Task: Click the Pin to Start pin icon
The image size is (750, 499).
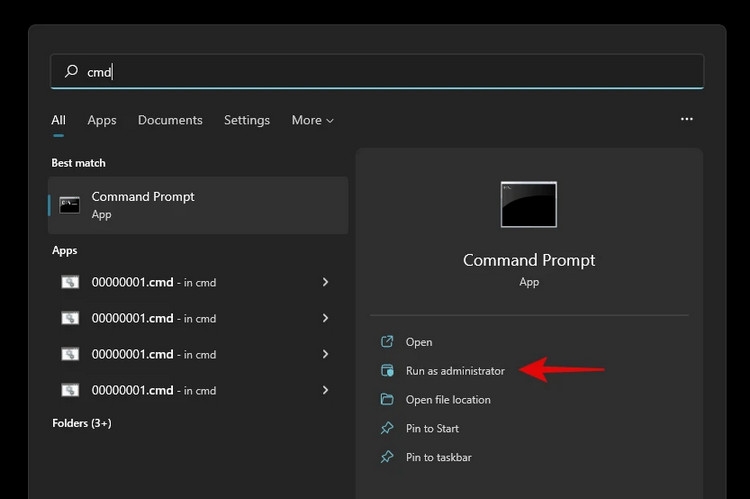Action: pos(387,428)
